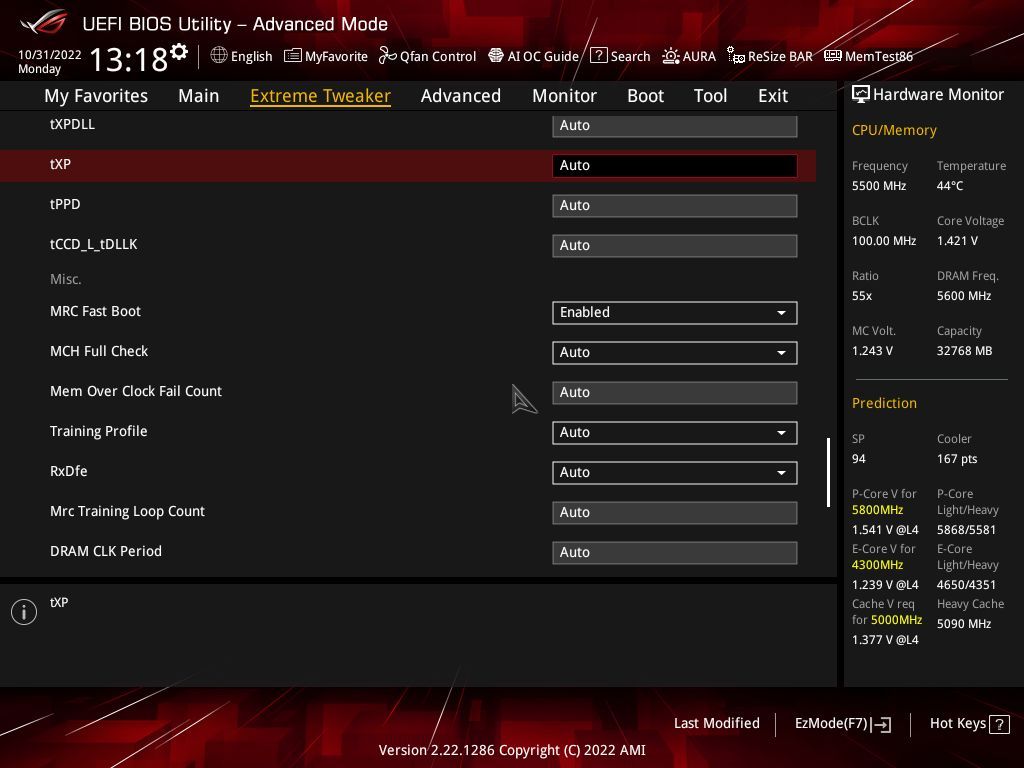Select Extreme Tweaker tab
This screenshot has height=768, width=1024.
[x=321, y=96]
